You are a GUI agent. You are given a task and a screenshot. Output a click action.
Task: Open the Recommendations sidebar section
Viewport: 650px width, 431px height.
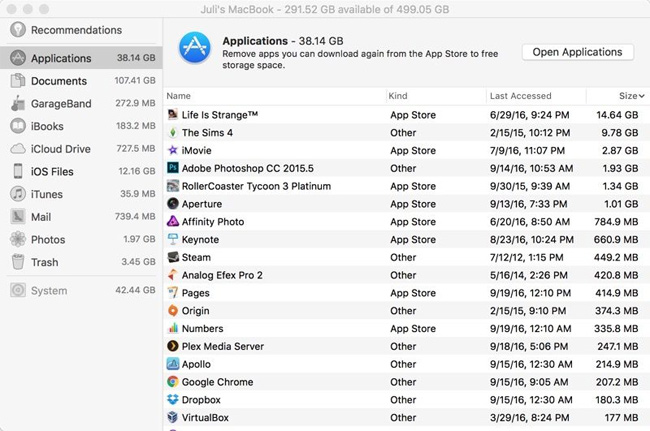pos(81,30)
